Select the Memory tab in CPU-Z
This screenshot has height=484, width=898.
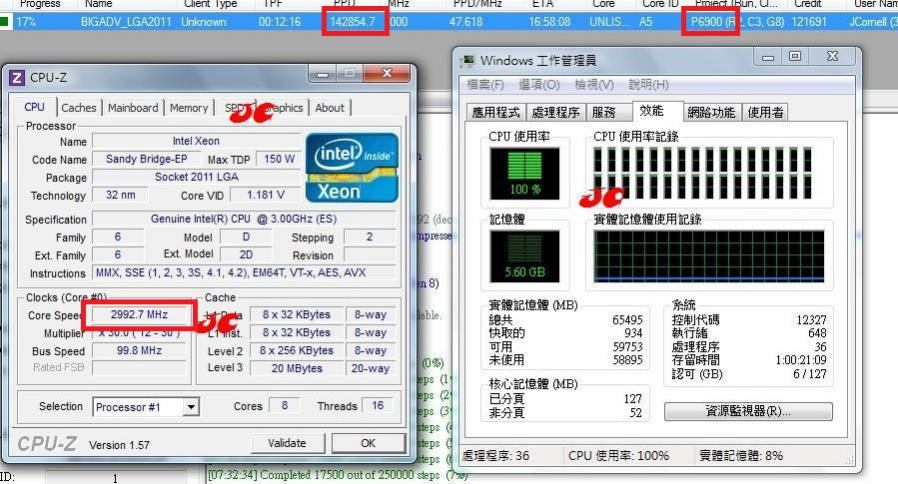point(188,108)
